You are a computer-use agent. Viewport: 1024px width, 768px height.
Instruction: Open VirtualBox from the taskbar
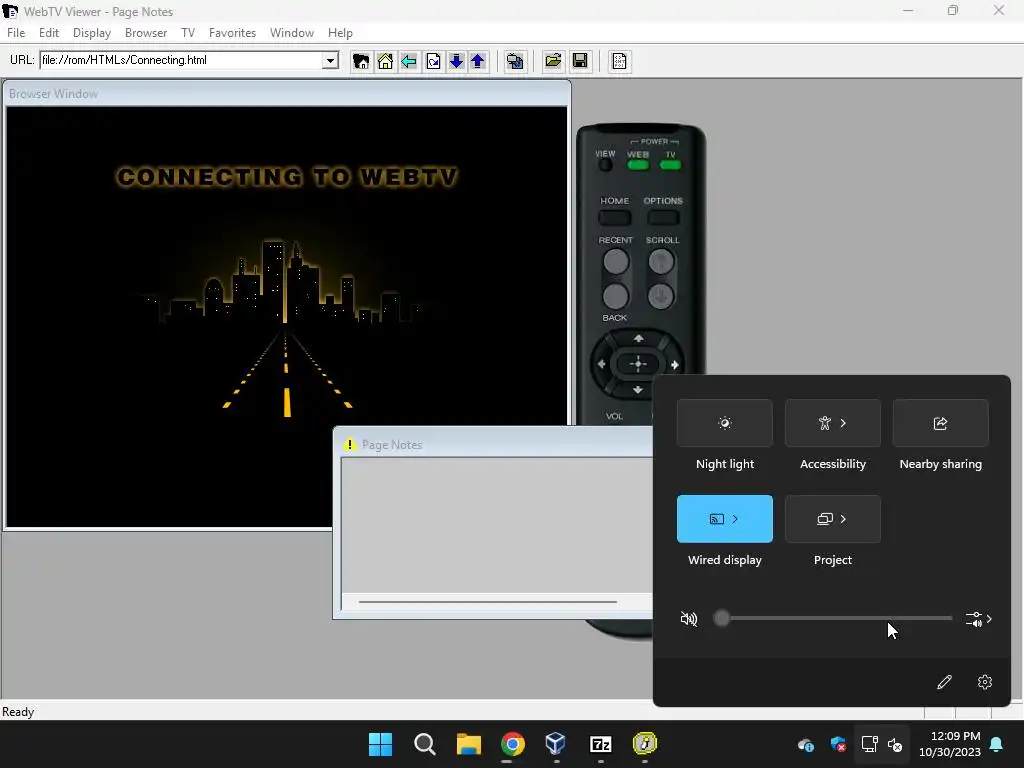coord(556,744)
